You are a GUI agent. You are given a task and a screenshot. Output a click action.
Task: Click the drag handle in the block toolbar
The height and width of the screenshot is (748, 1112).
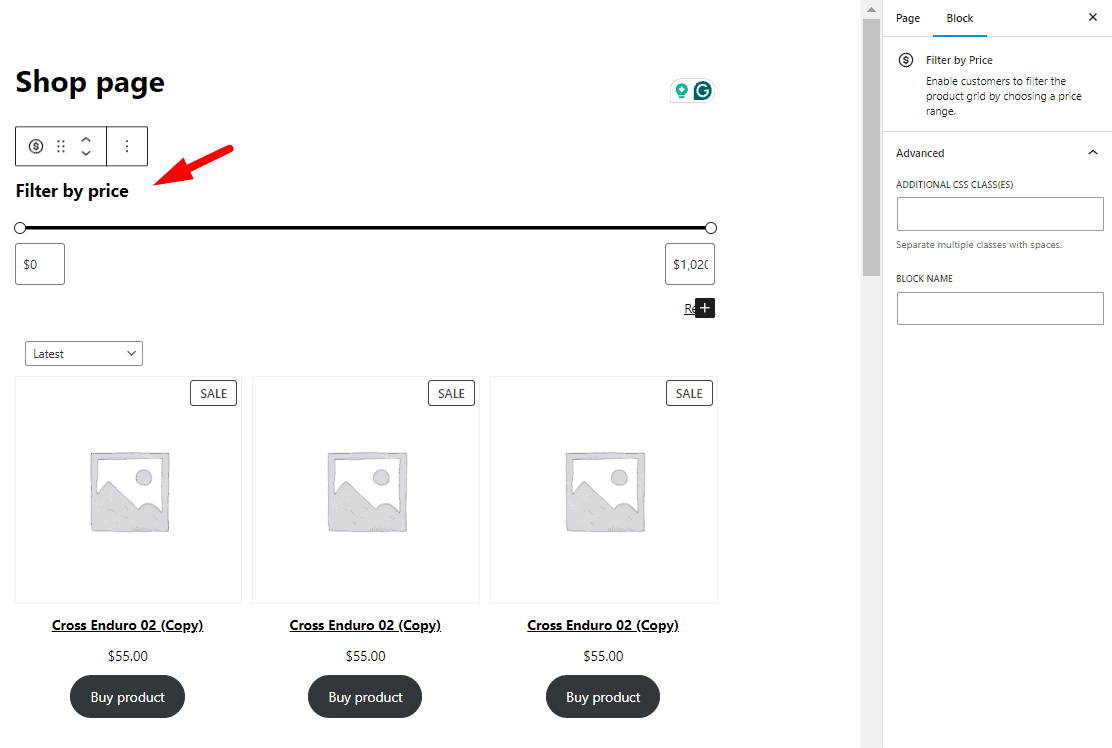click(x=60, y=146)
